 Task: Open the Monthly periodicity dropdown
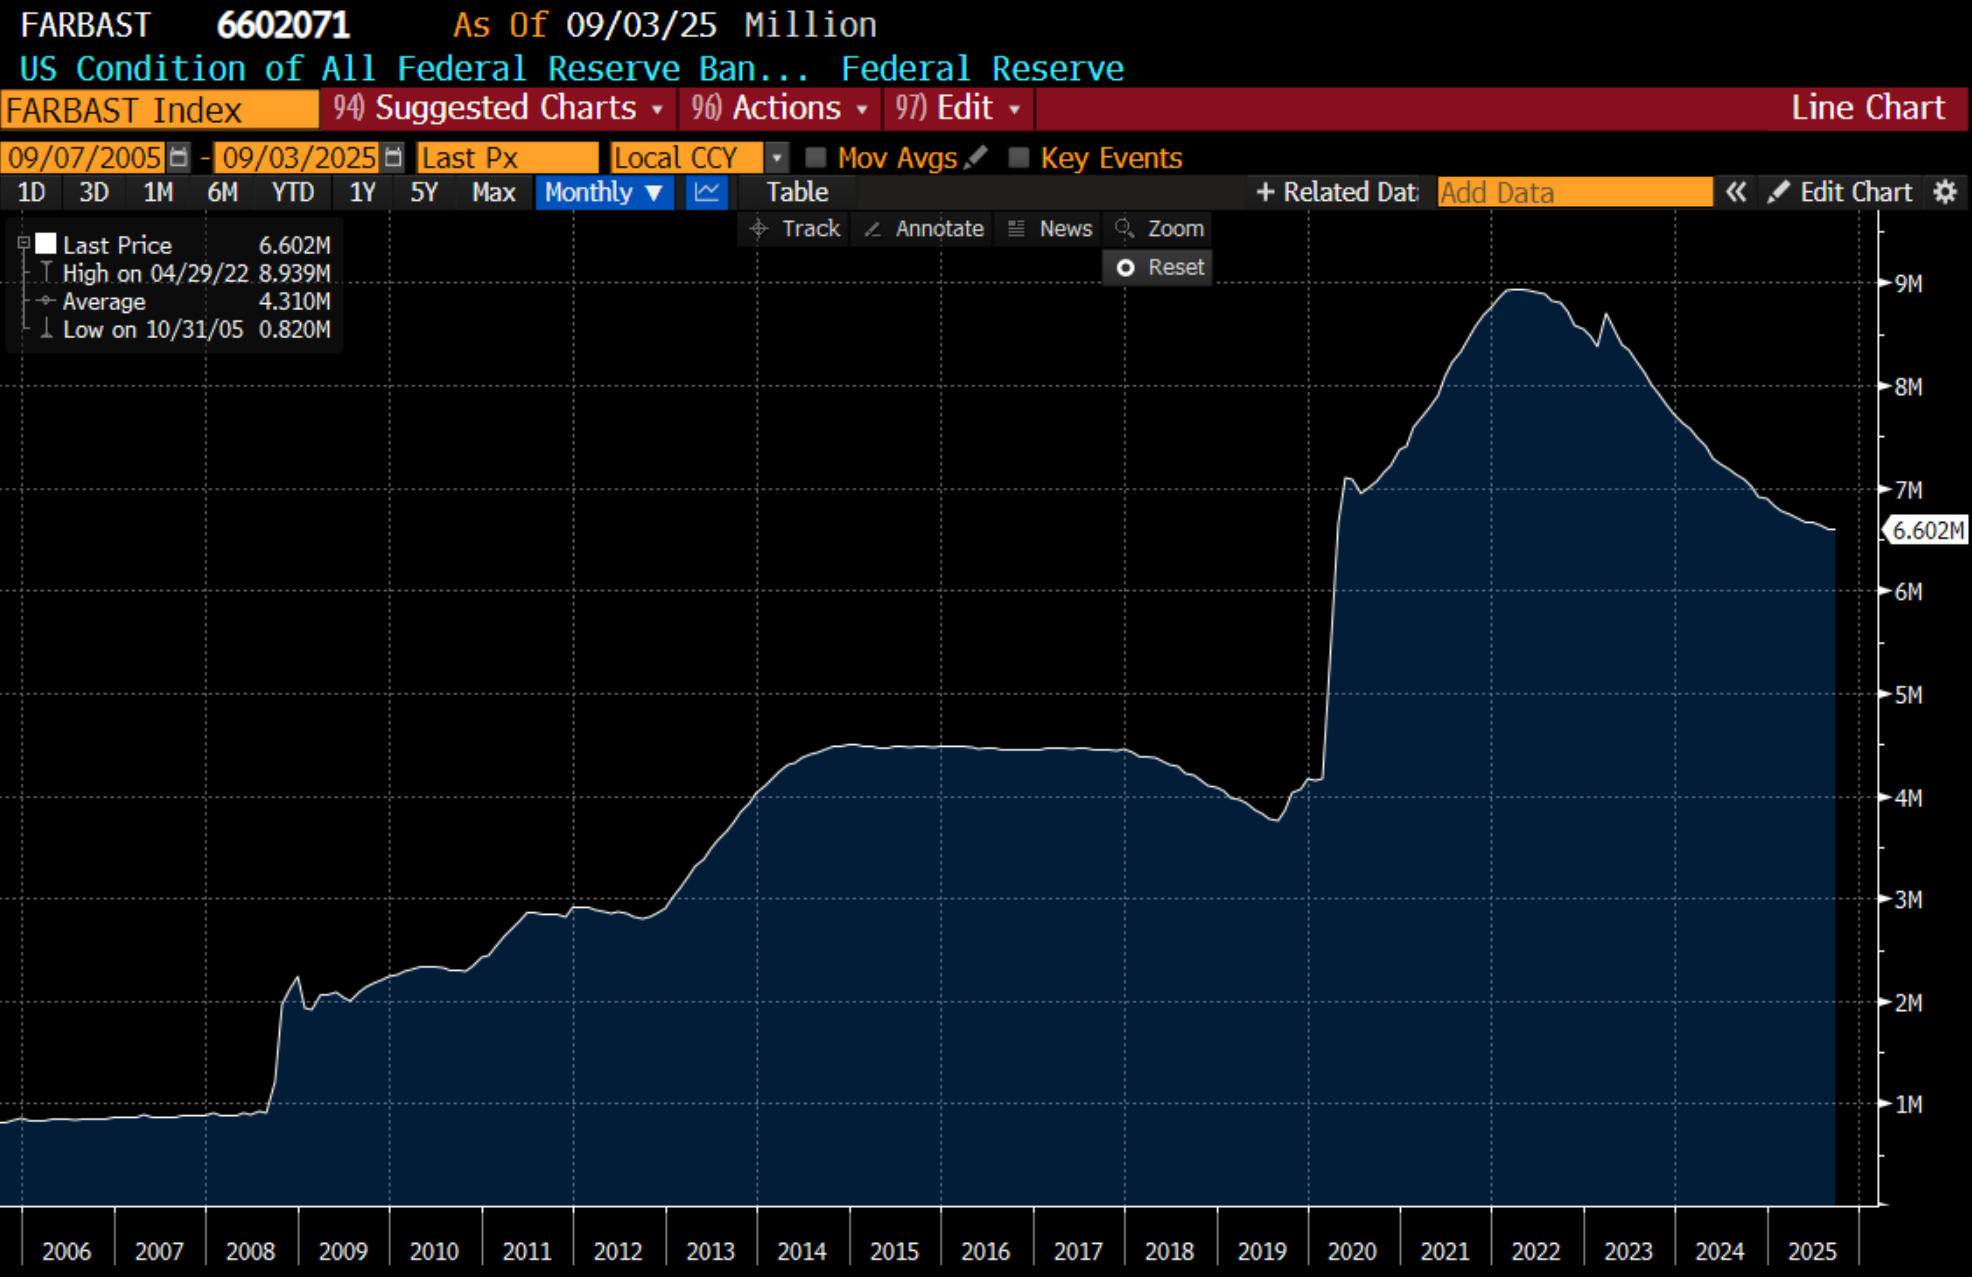(x=603, y=192)
